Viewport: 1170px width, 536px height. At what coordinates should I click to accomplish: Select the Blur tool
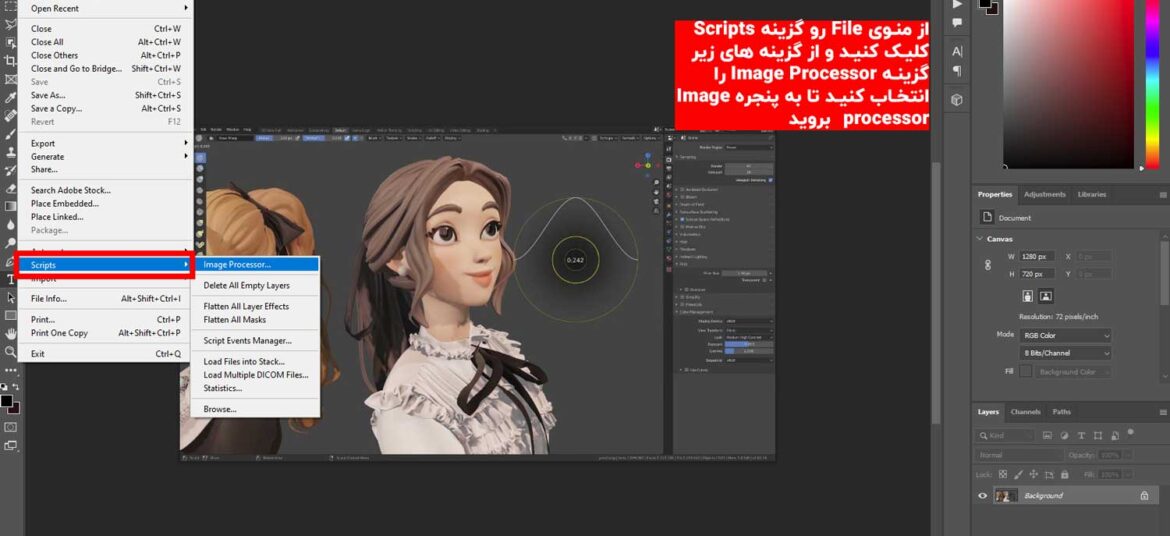10,224
